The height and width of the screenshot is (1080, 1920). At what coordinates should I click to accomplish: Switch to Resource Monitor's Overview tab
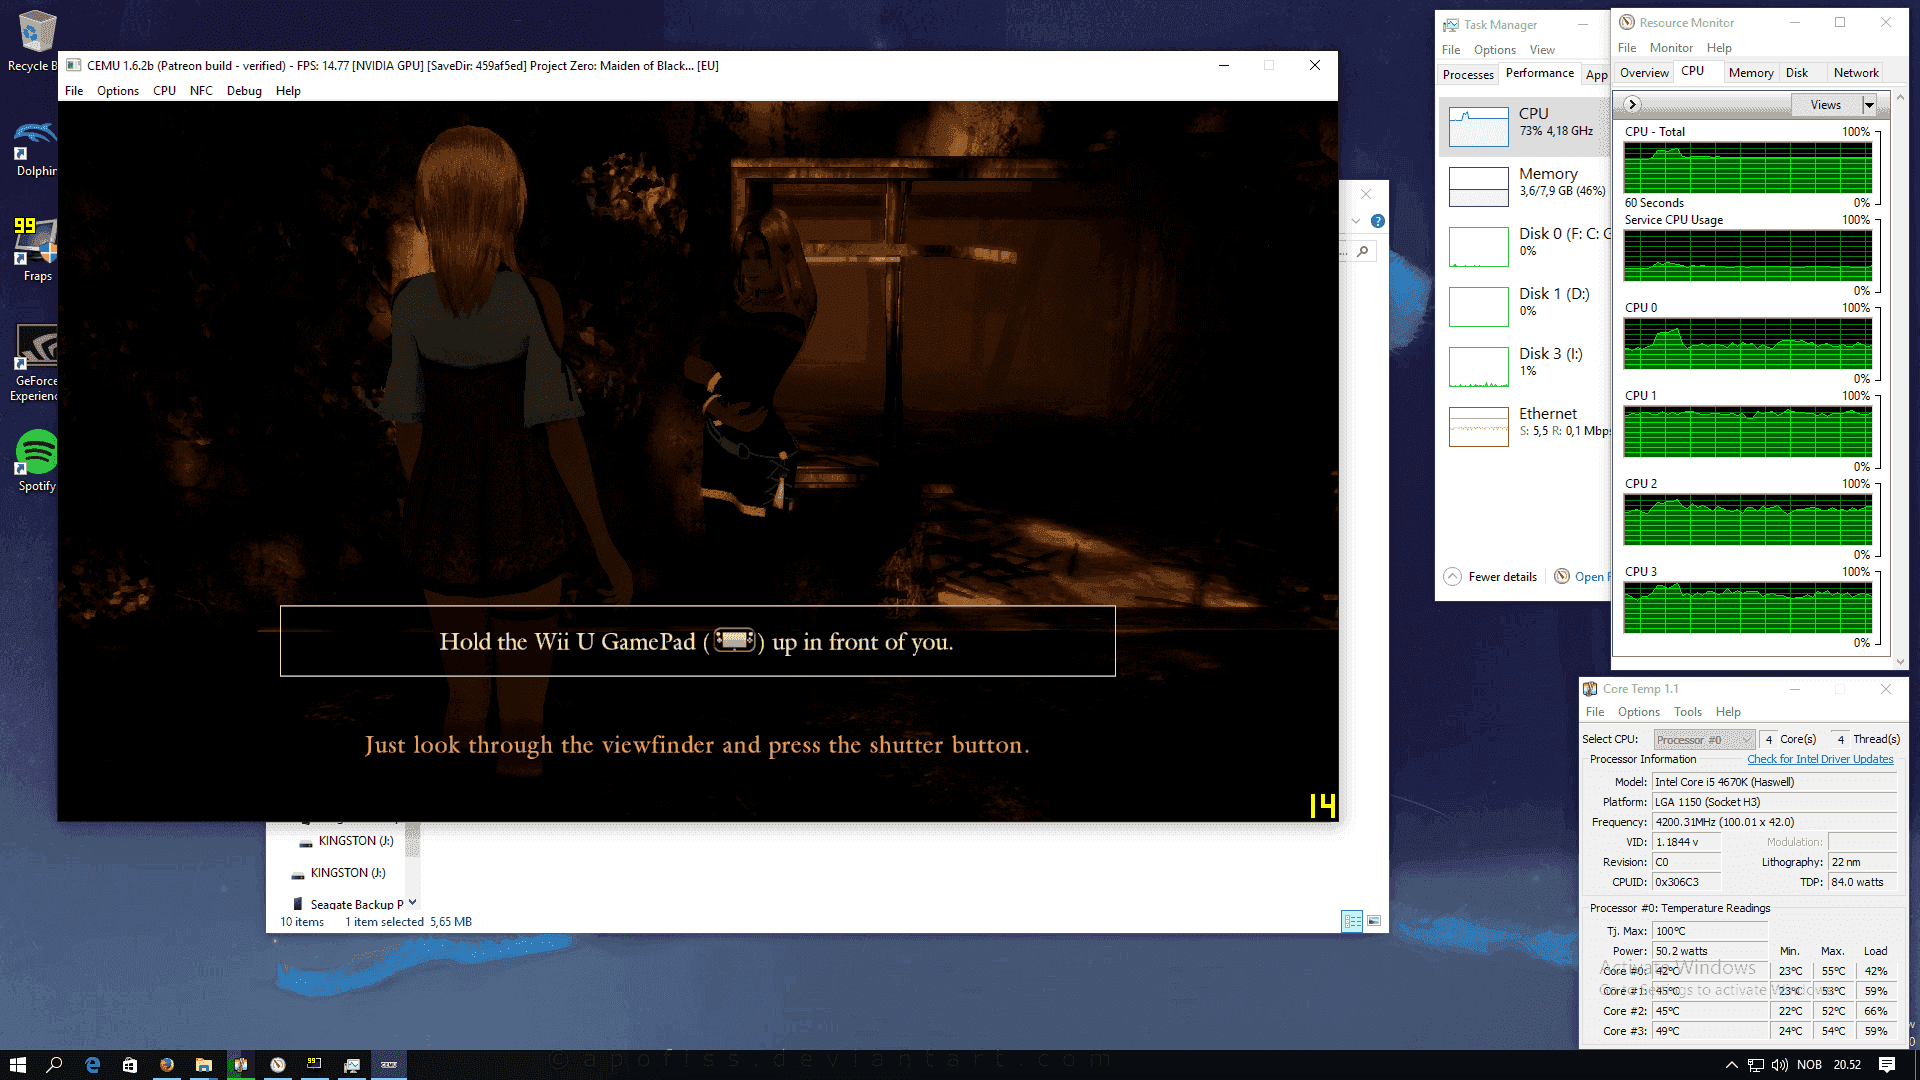[1644, 73]
